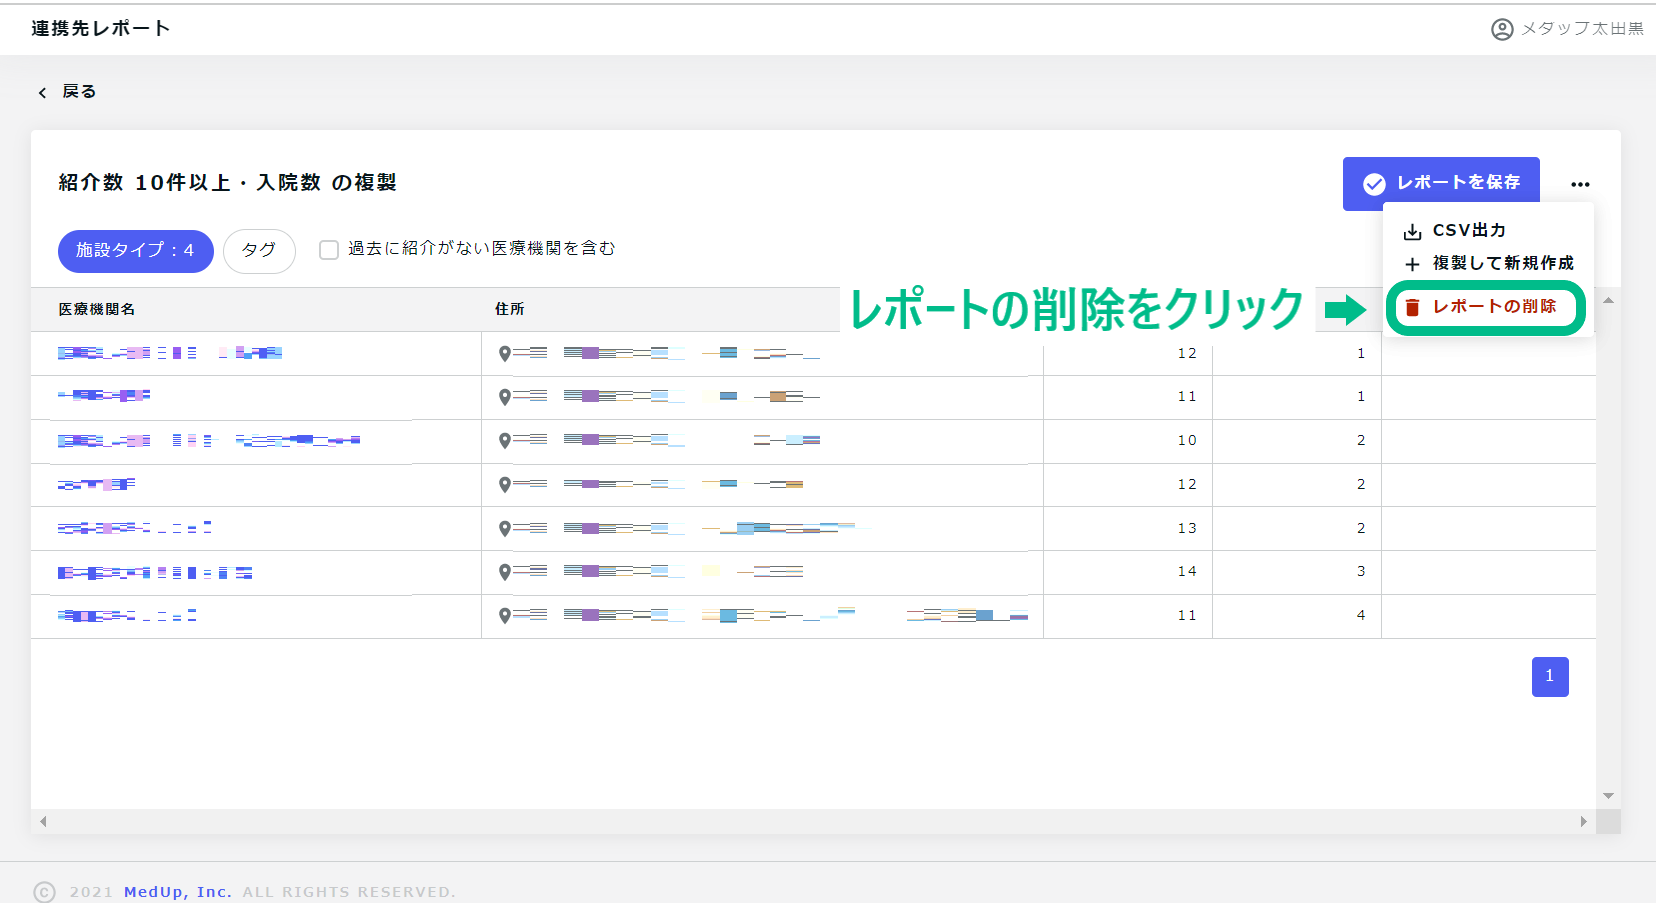The image size is (1656, 903).
Task: Click the 連携先レポート page heading
Action: pos(101,28)
